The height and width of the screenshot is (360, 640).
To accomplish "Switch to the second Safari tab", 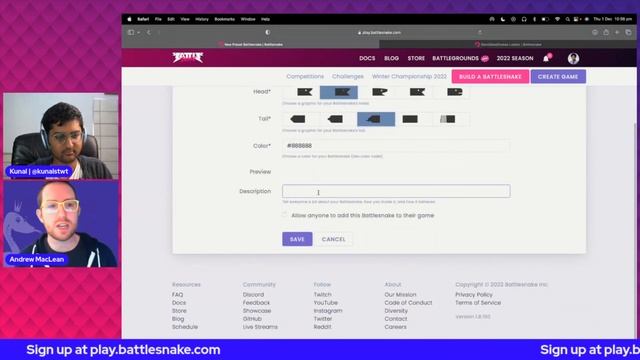I will [508, 44].
